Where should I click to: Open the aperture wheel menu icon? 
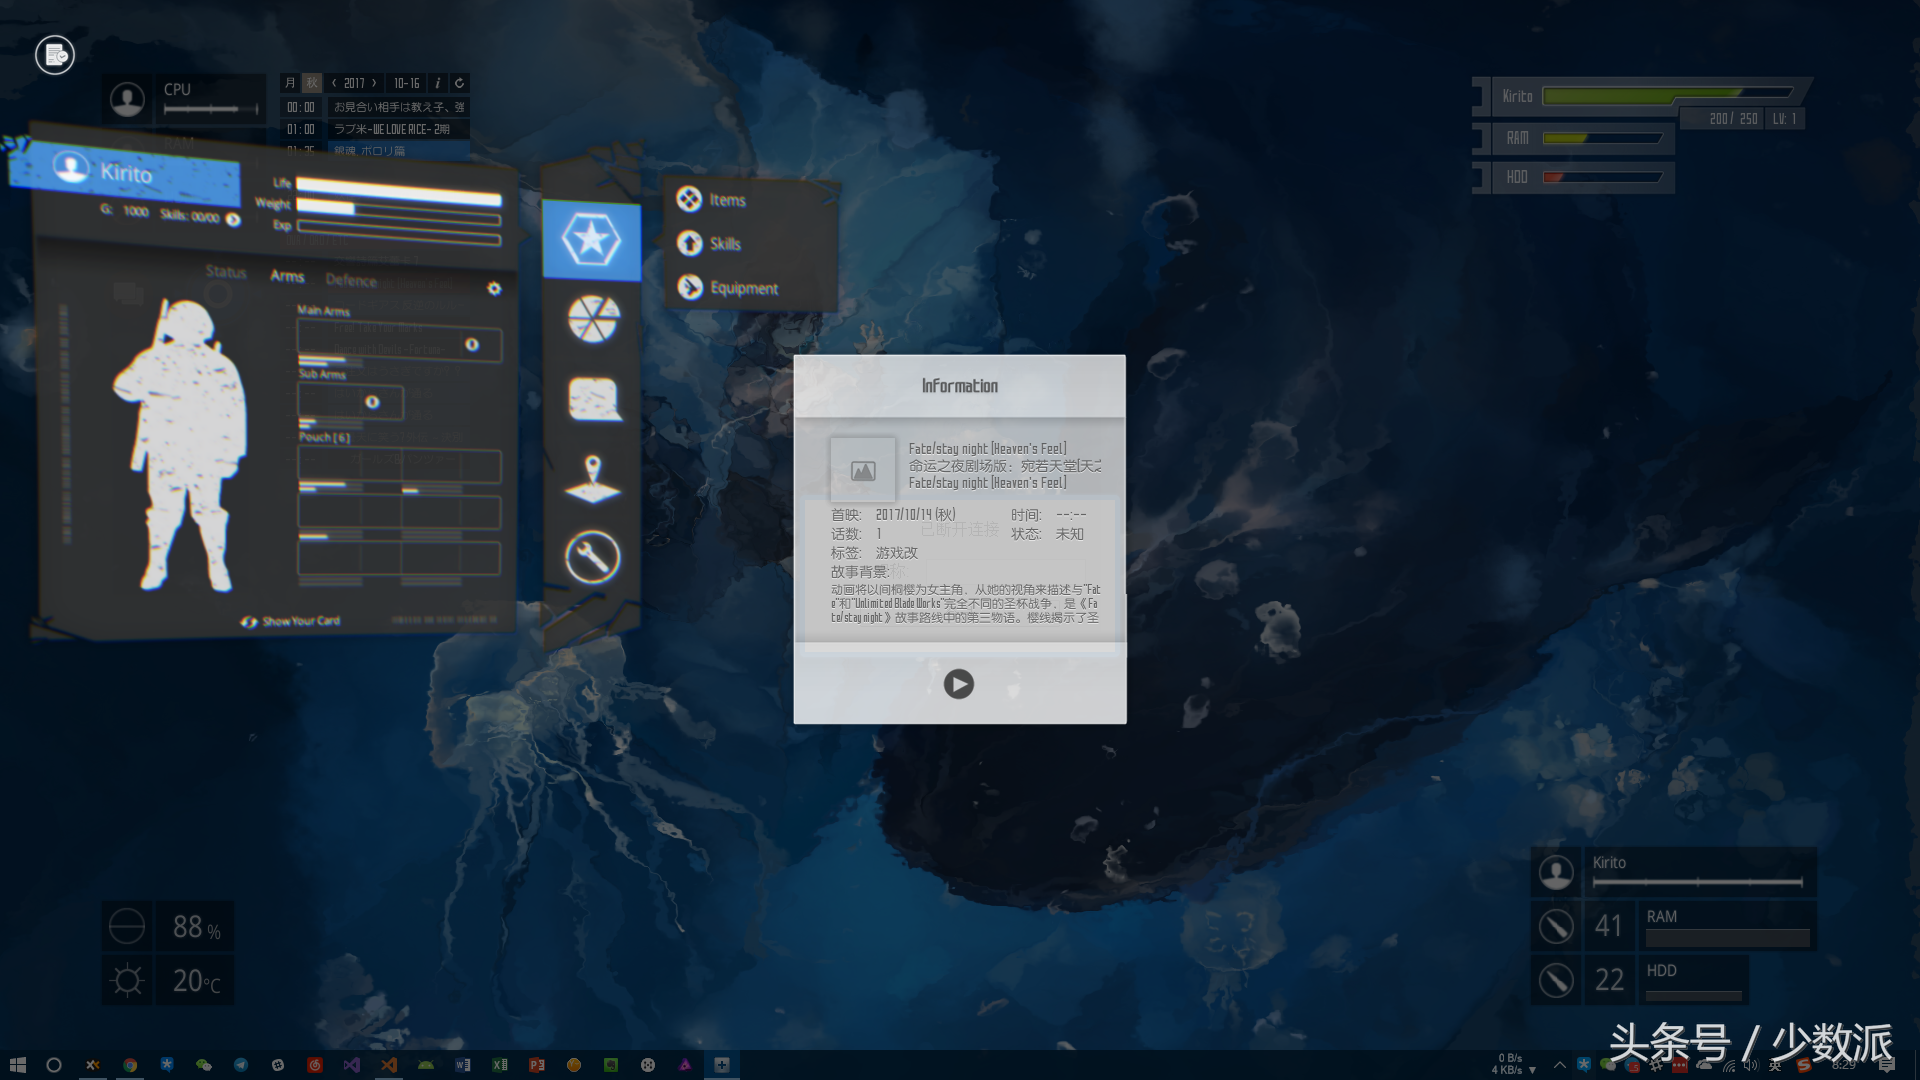[x=593, y=320]
